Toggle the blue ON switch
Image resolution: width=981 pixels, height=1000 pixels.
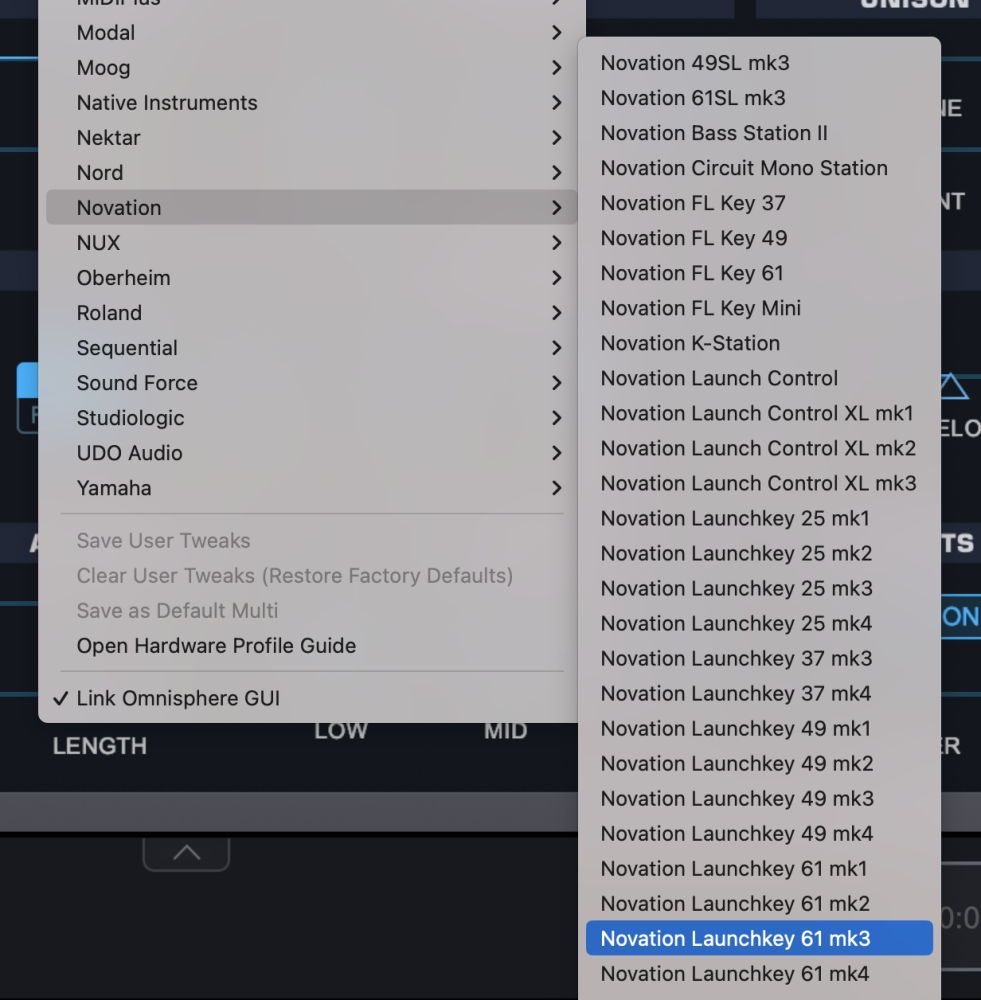[x=960, y=617]
